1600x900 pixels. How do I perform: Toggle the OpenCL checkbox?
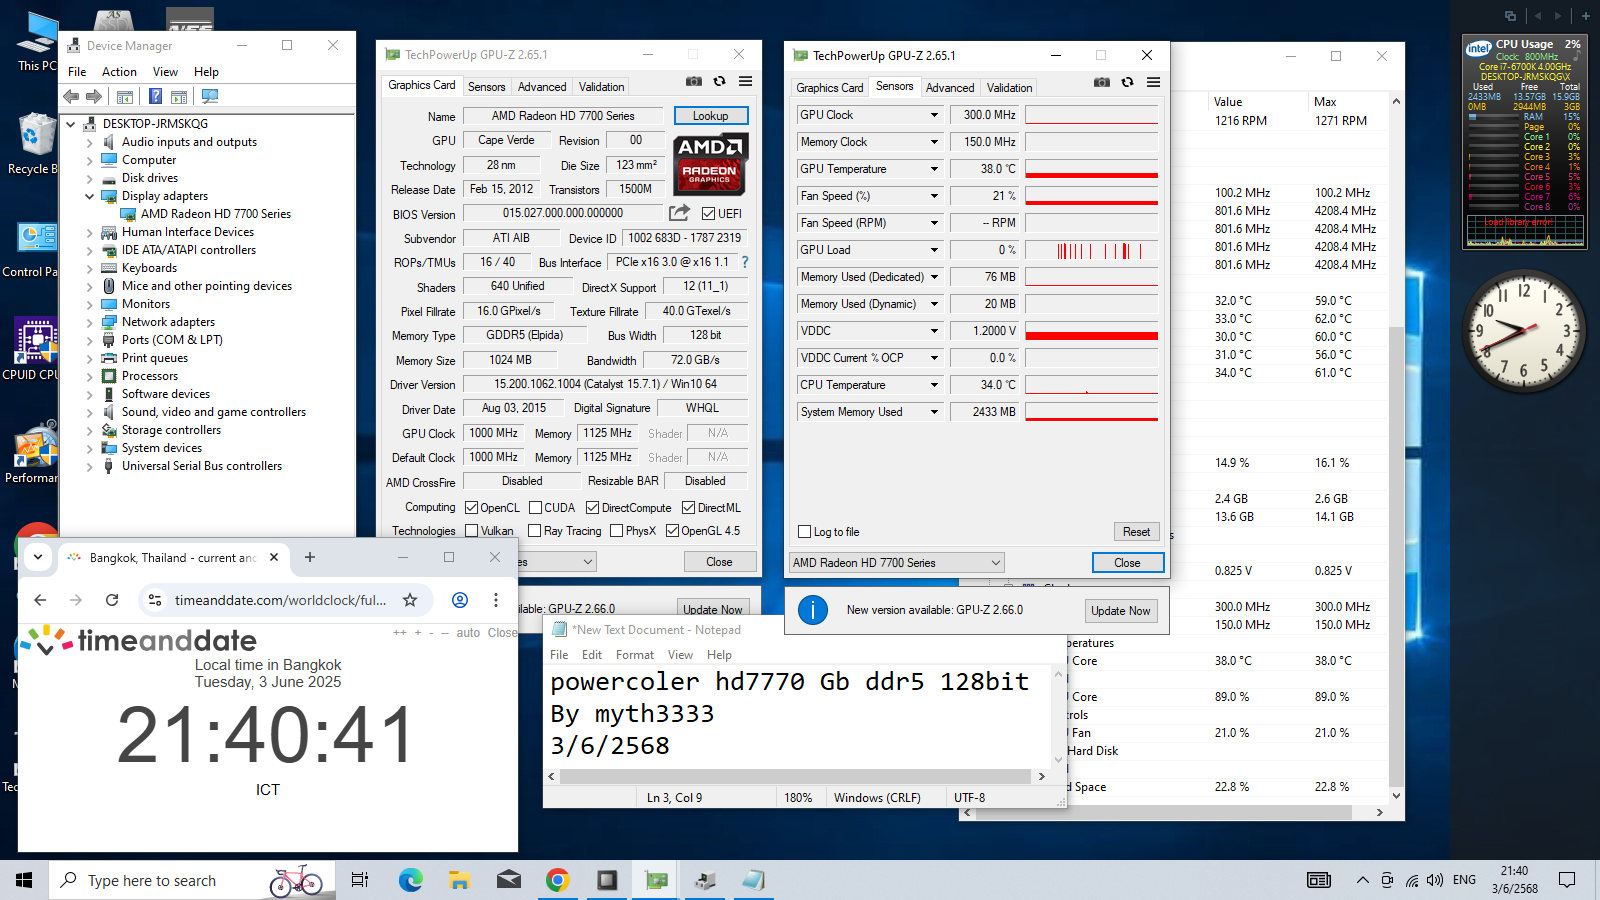click(472, 507)
